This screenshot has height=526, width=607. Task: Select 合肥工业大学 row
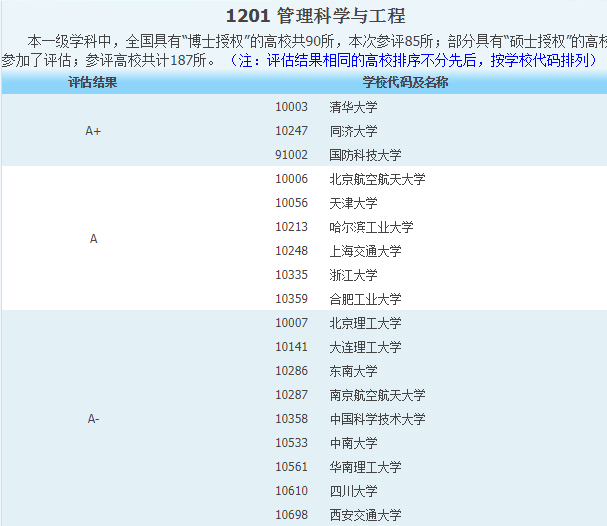[365, 299]
